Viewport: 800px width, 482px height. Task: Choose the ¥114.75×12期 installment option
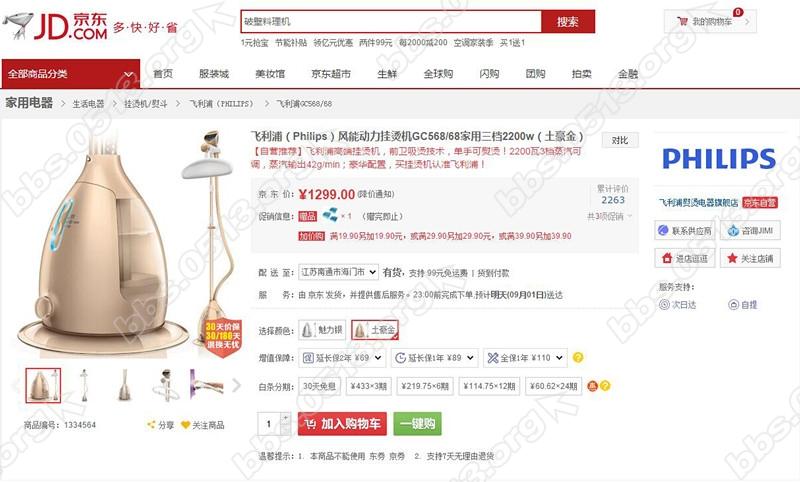pyautogui.click(x=489, y=386)
